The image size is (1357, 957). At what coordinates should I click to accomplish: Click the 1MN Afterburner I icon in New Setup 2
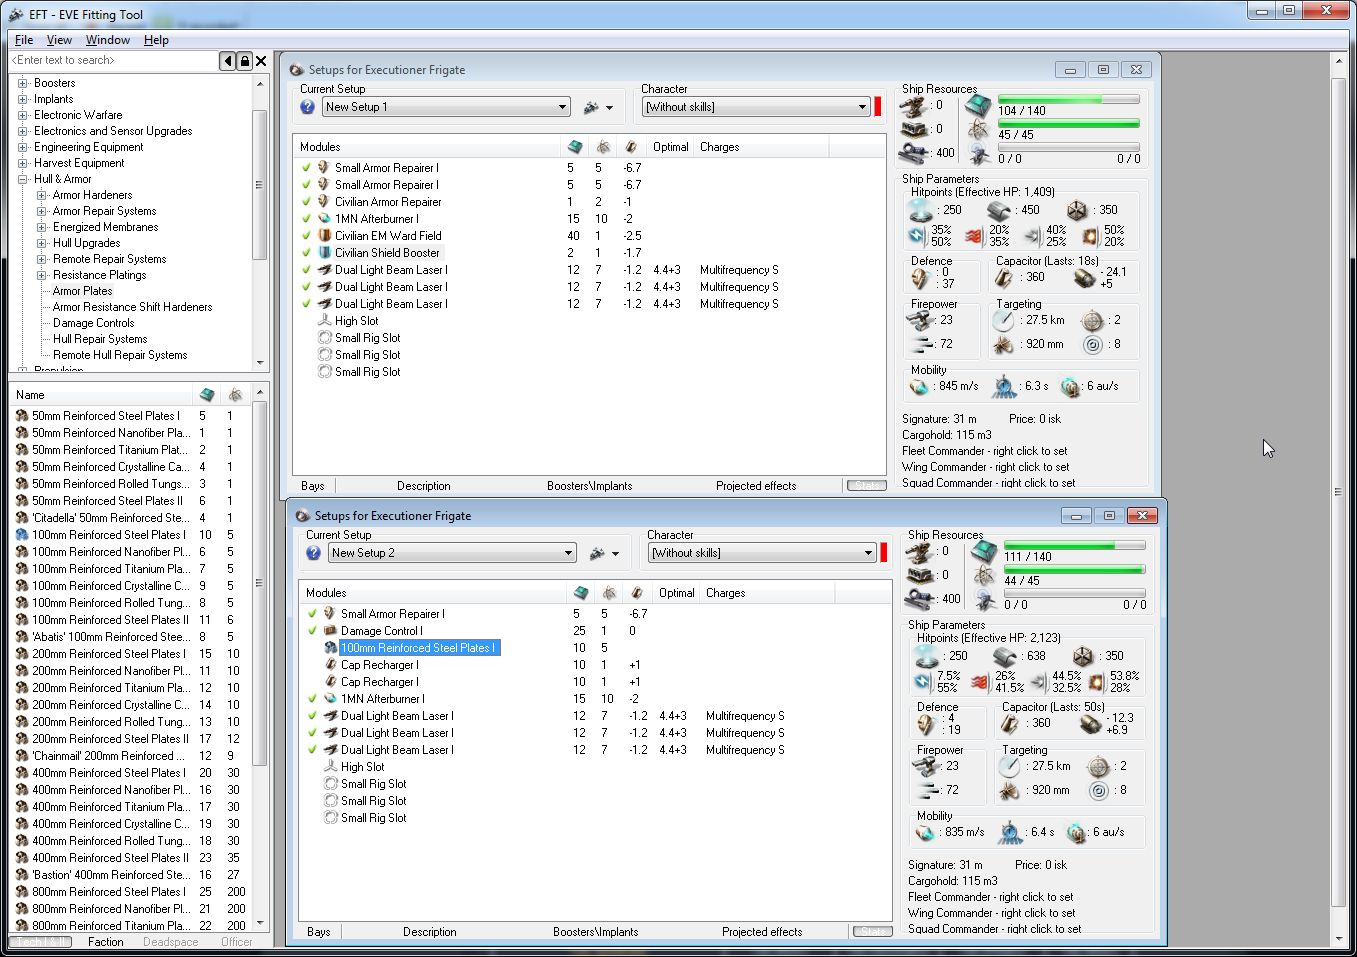[x=330, y=699]
